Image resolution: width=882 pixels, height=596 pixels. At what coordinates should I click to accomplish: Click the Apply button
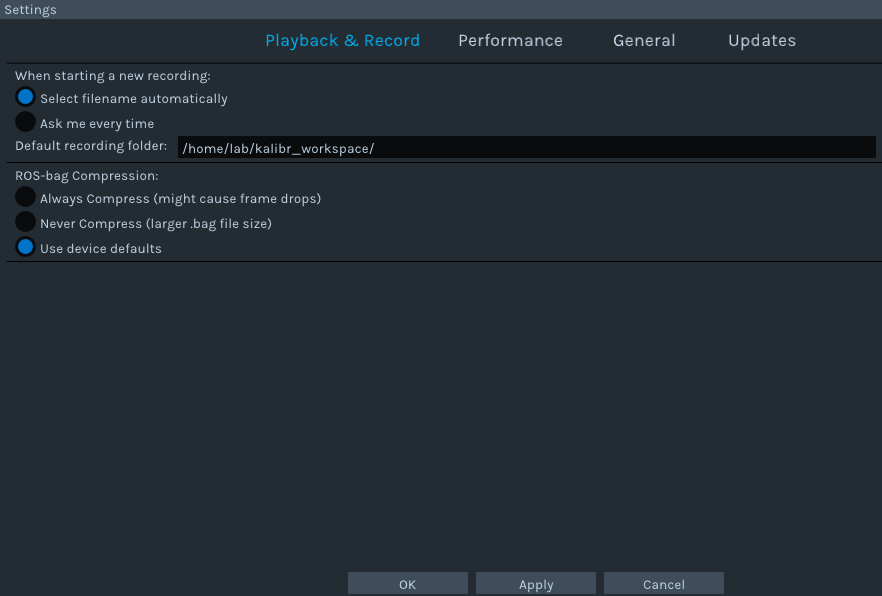pyautogui.click(x=536, y=584)
